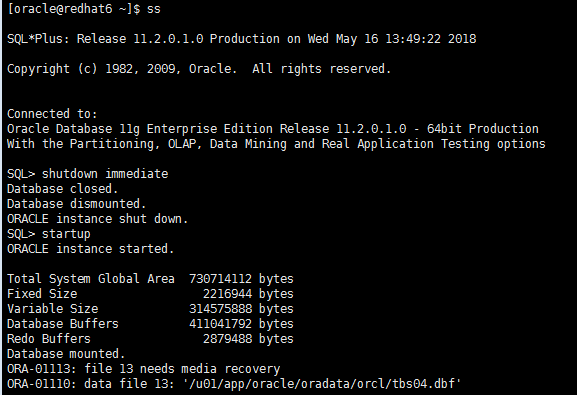Viewport: 577px width, 395px height.
Task: Click the Oracle Database 11g Enterprise Edition line
Action: [x=273, y=129]
